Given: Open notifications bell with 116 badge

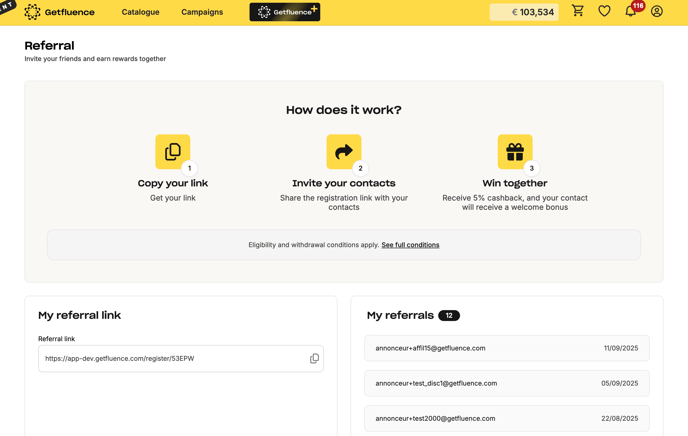Looking at the screenshot, I should point(631,12).
